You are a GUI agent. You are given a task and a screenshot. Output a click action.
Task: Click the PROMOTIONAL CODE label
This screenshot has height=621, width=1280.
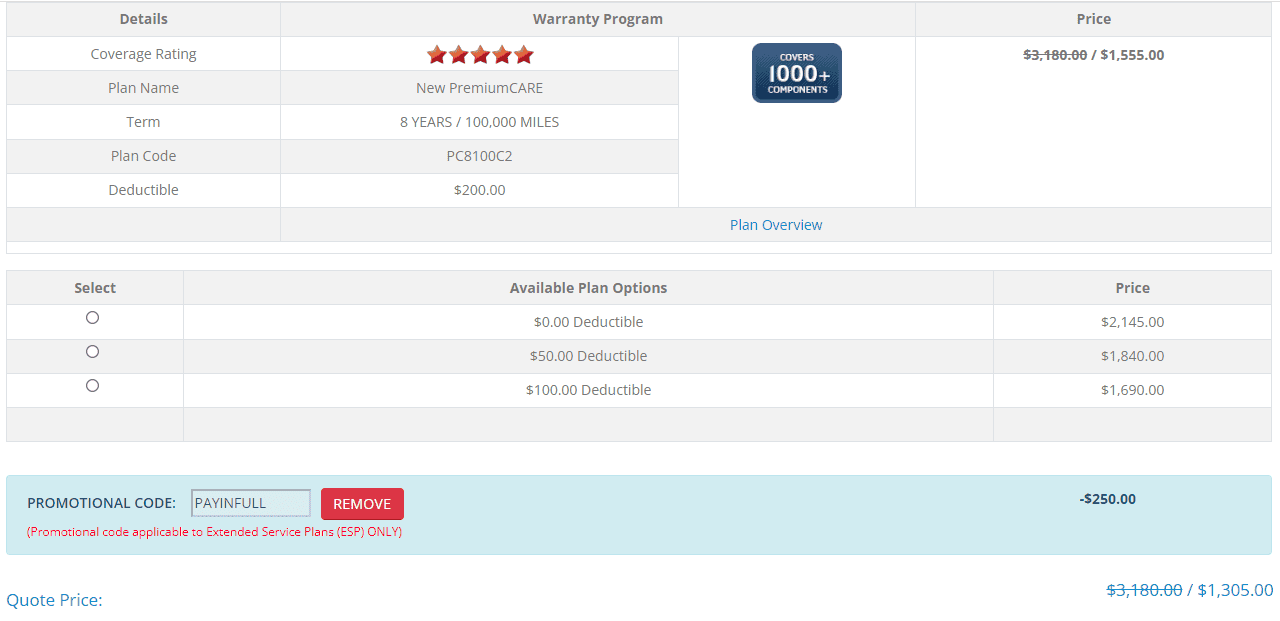coord(101,503)
